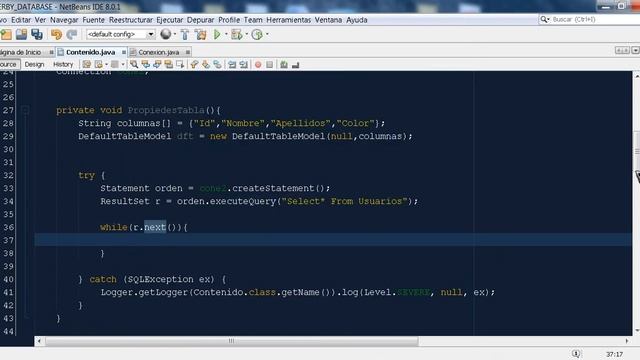The image size is (640, 360).
Task: Open the Editar menu
Action: click(21, 20)
